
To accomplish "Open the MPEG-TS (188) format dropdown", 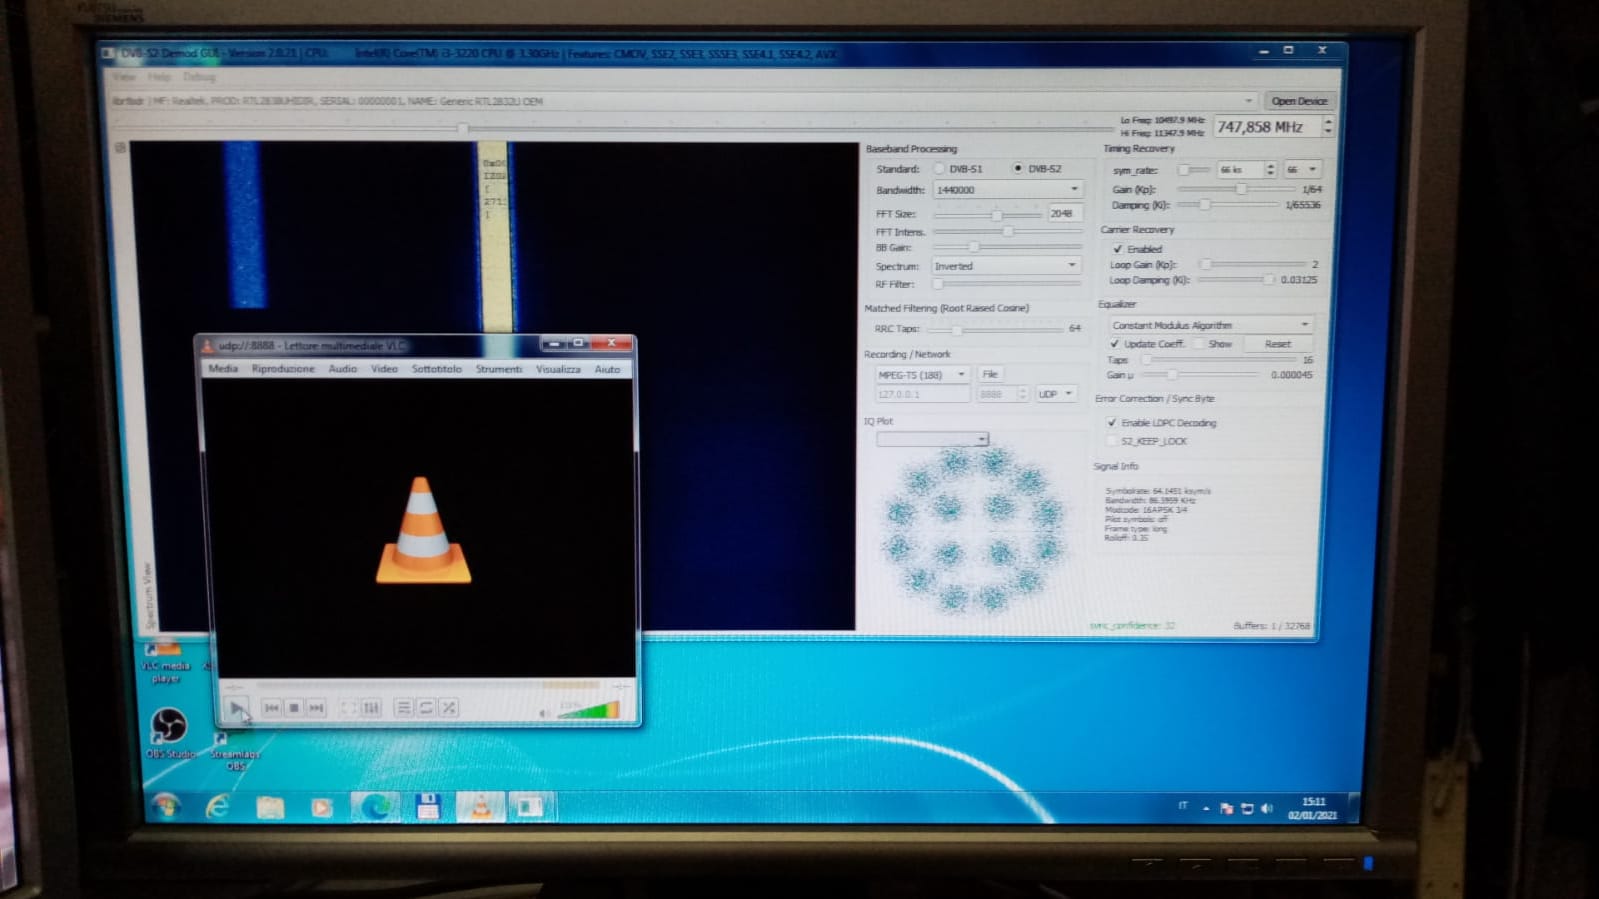I will pyautogui.click(x=922, y=375).
